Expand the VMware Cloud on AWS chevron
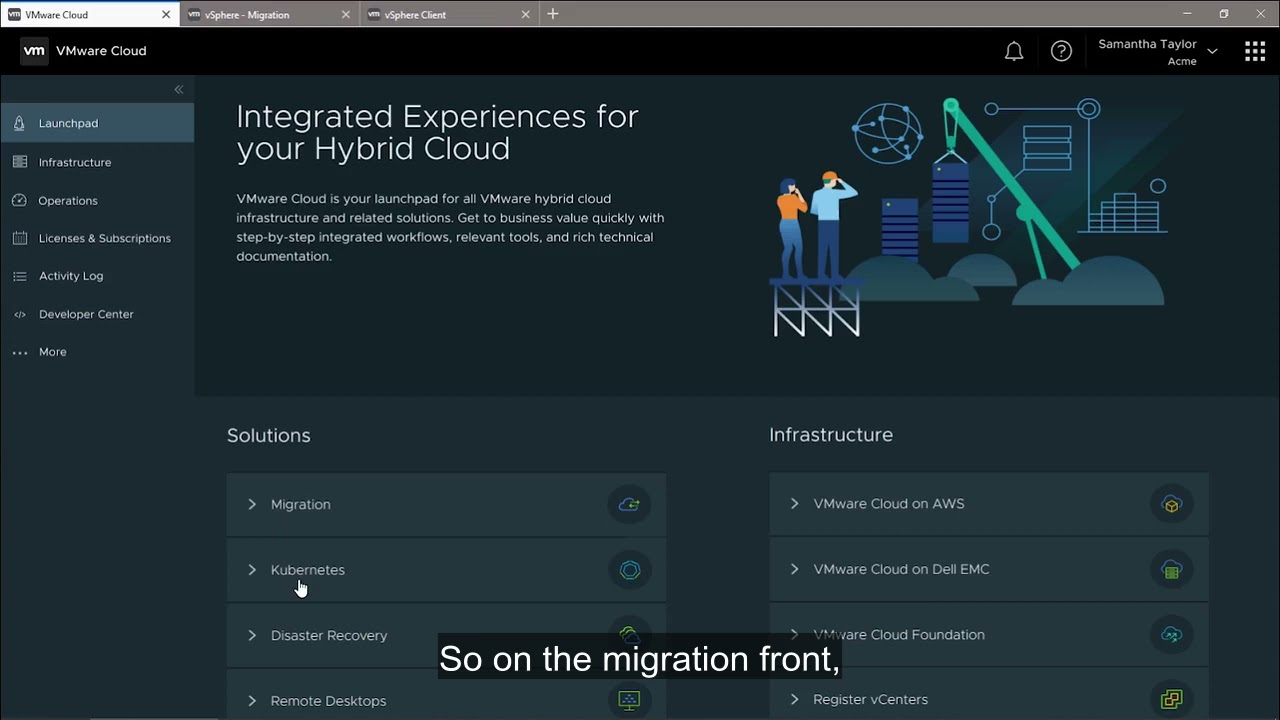This screenshot has width=1280, height=720. (x=794, y=504)
